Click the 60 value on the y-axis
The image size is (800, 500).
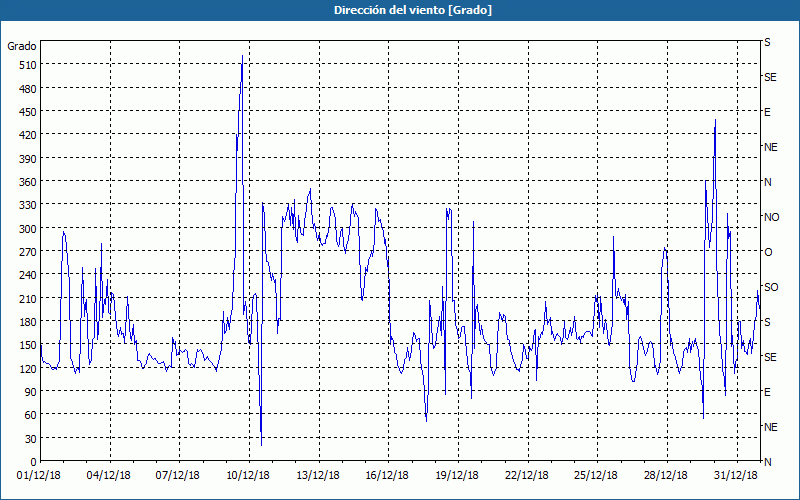[x=30, y=415]
